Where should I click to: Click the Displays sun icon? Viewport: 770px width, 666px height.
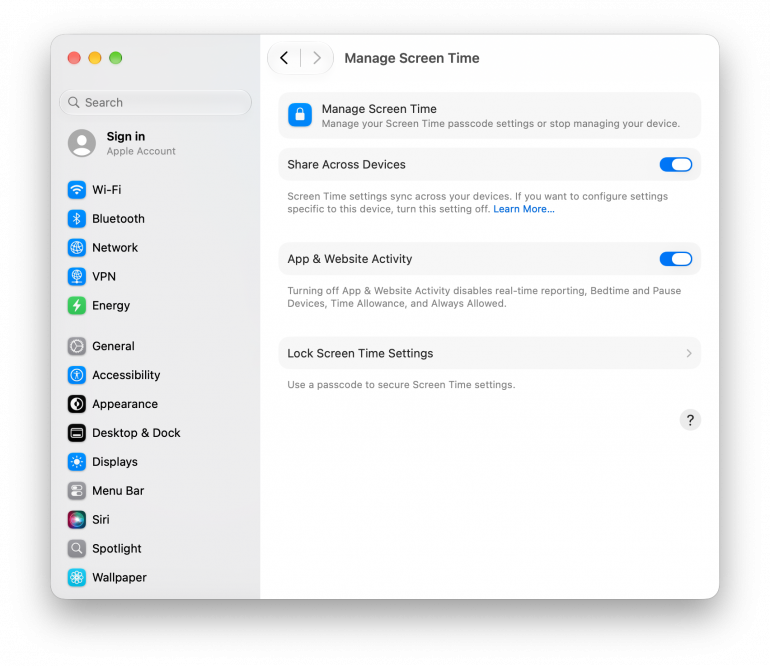[77, 462]
